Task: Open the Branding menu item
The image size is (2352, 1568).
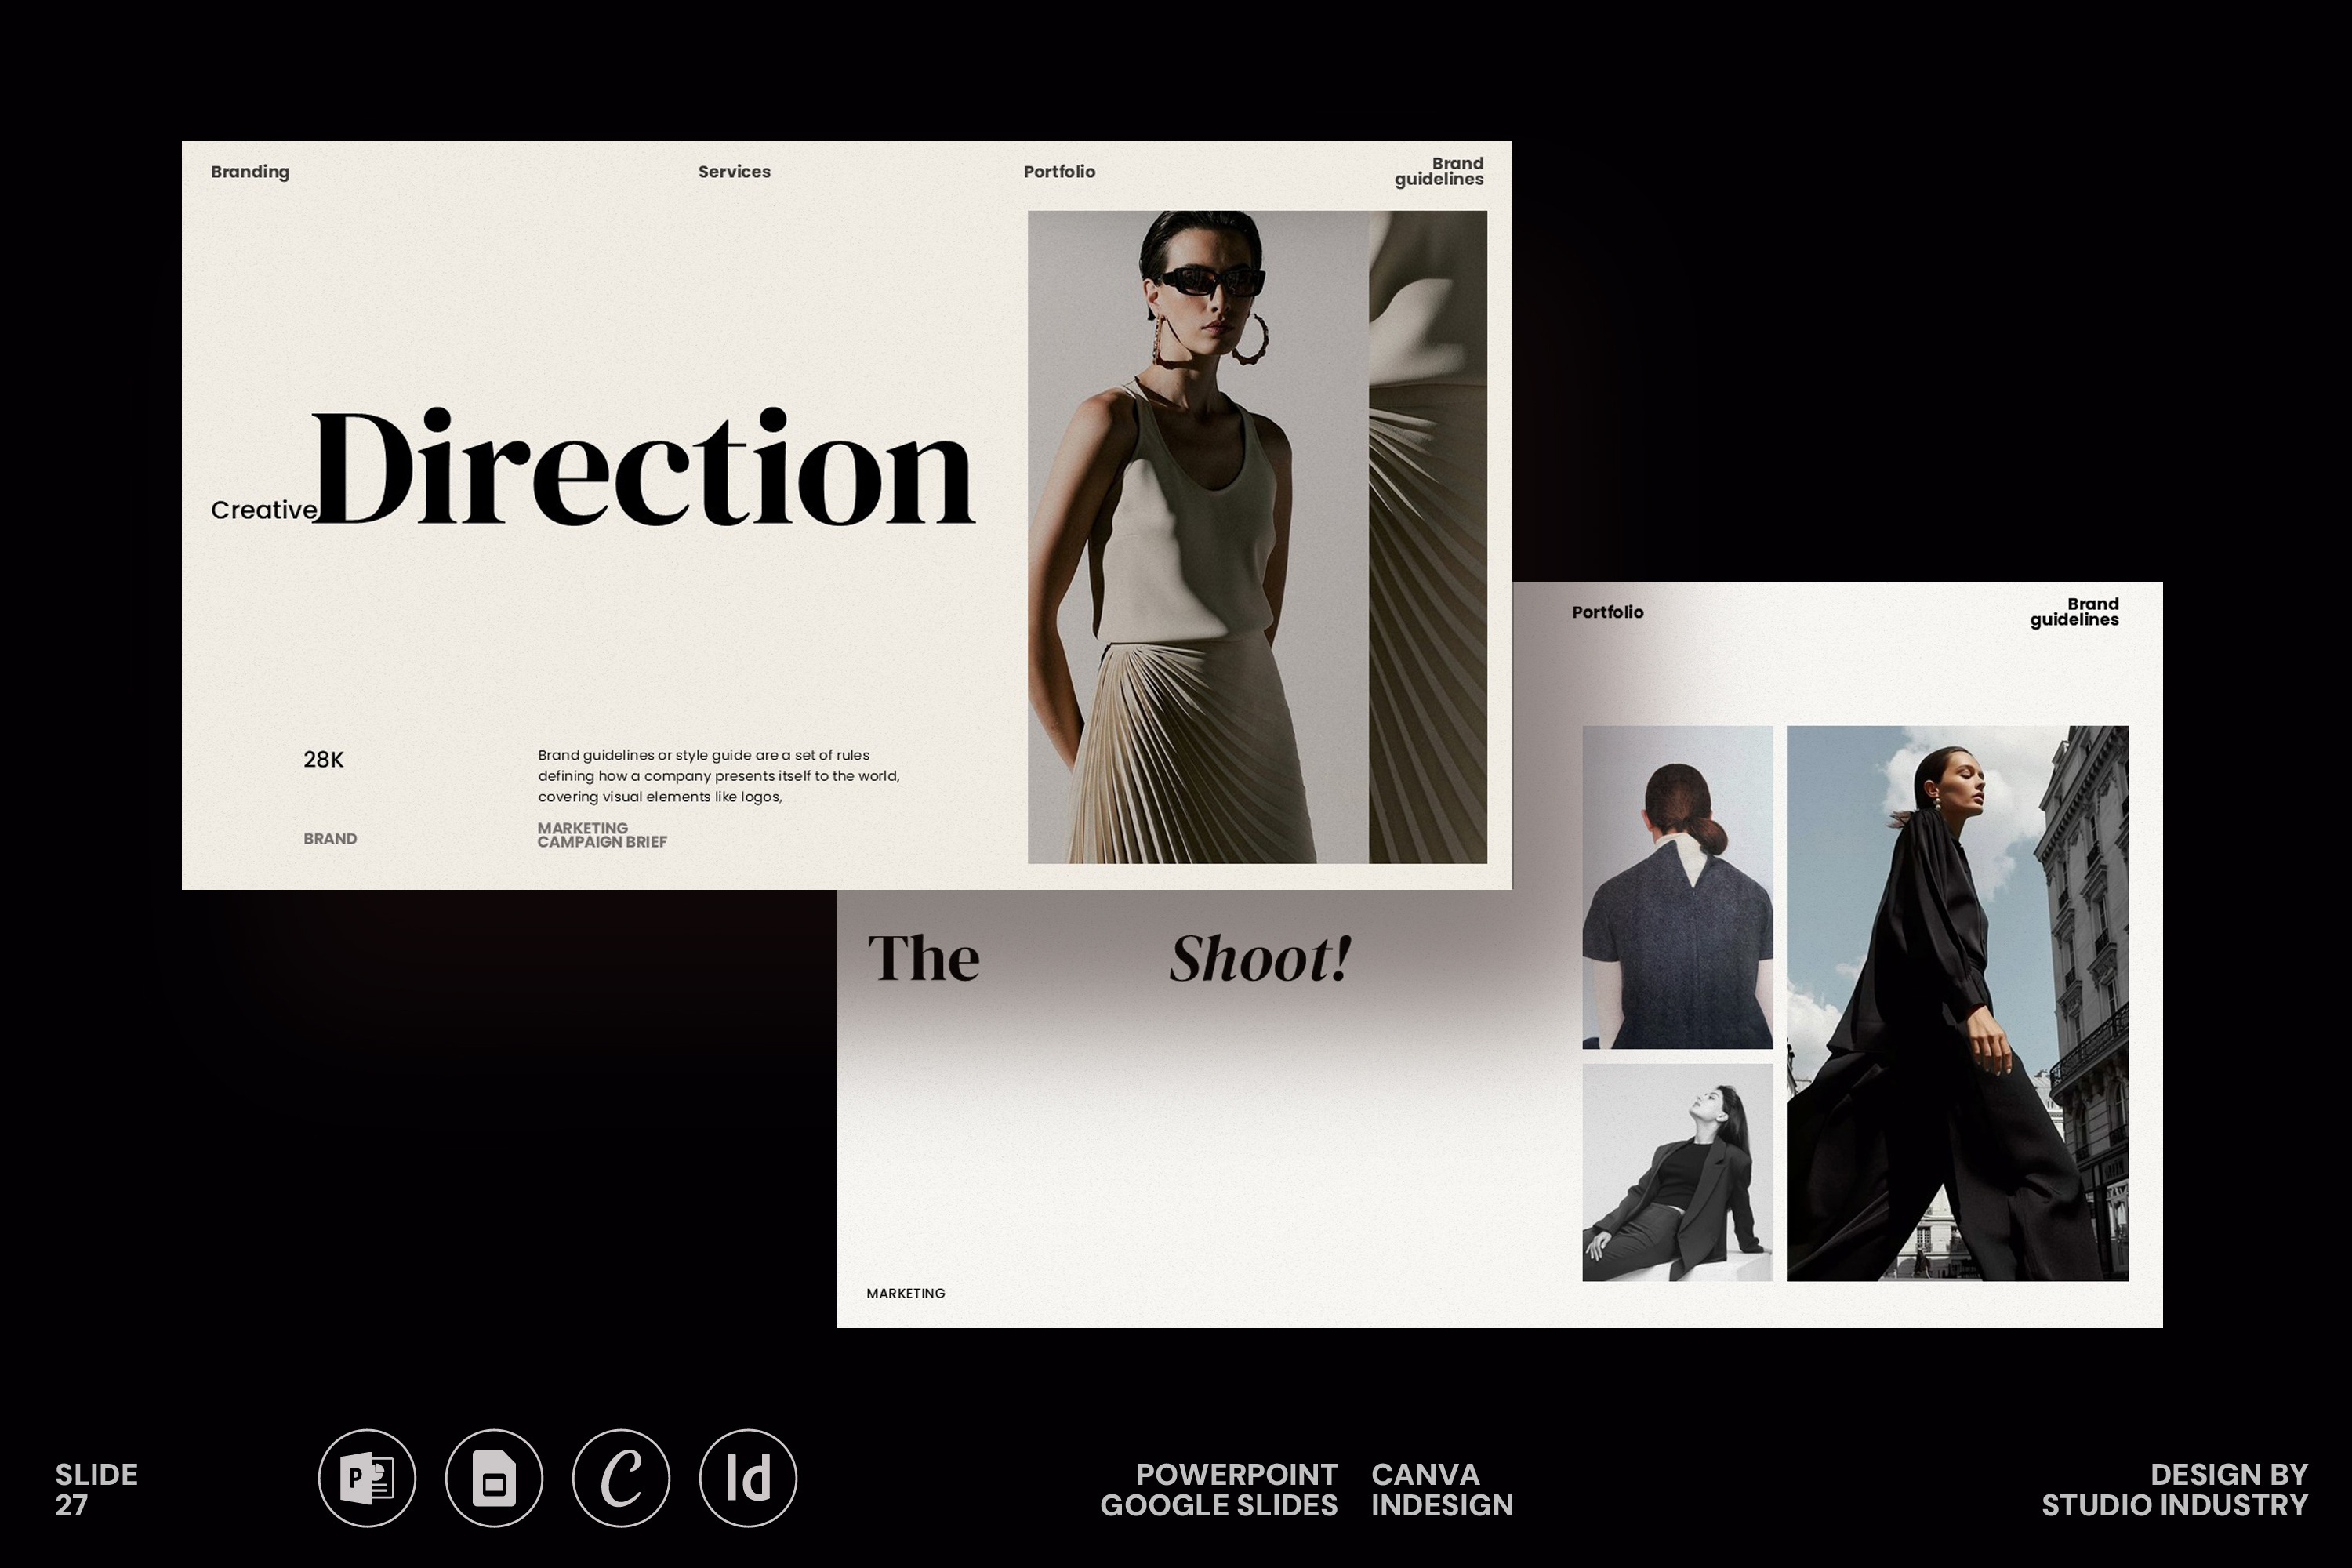Action: click(x=250, y=172)
